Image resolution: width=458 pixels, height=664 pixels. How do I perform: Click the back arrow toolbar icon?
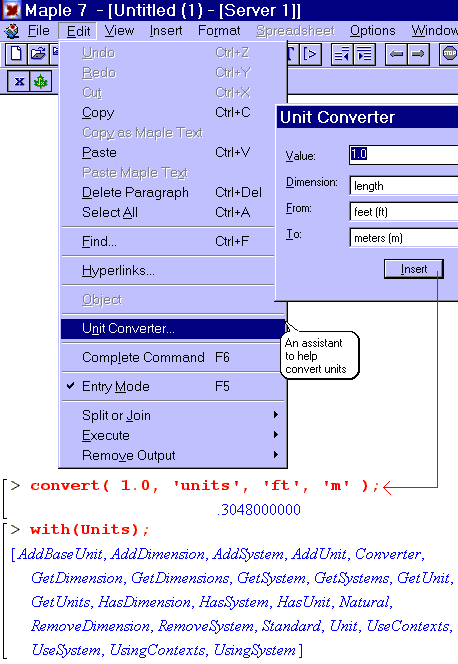(x=396, y=54)
